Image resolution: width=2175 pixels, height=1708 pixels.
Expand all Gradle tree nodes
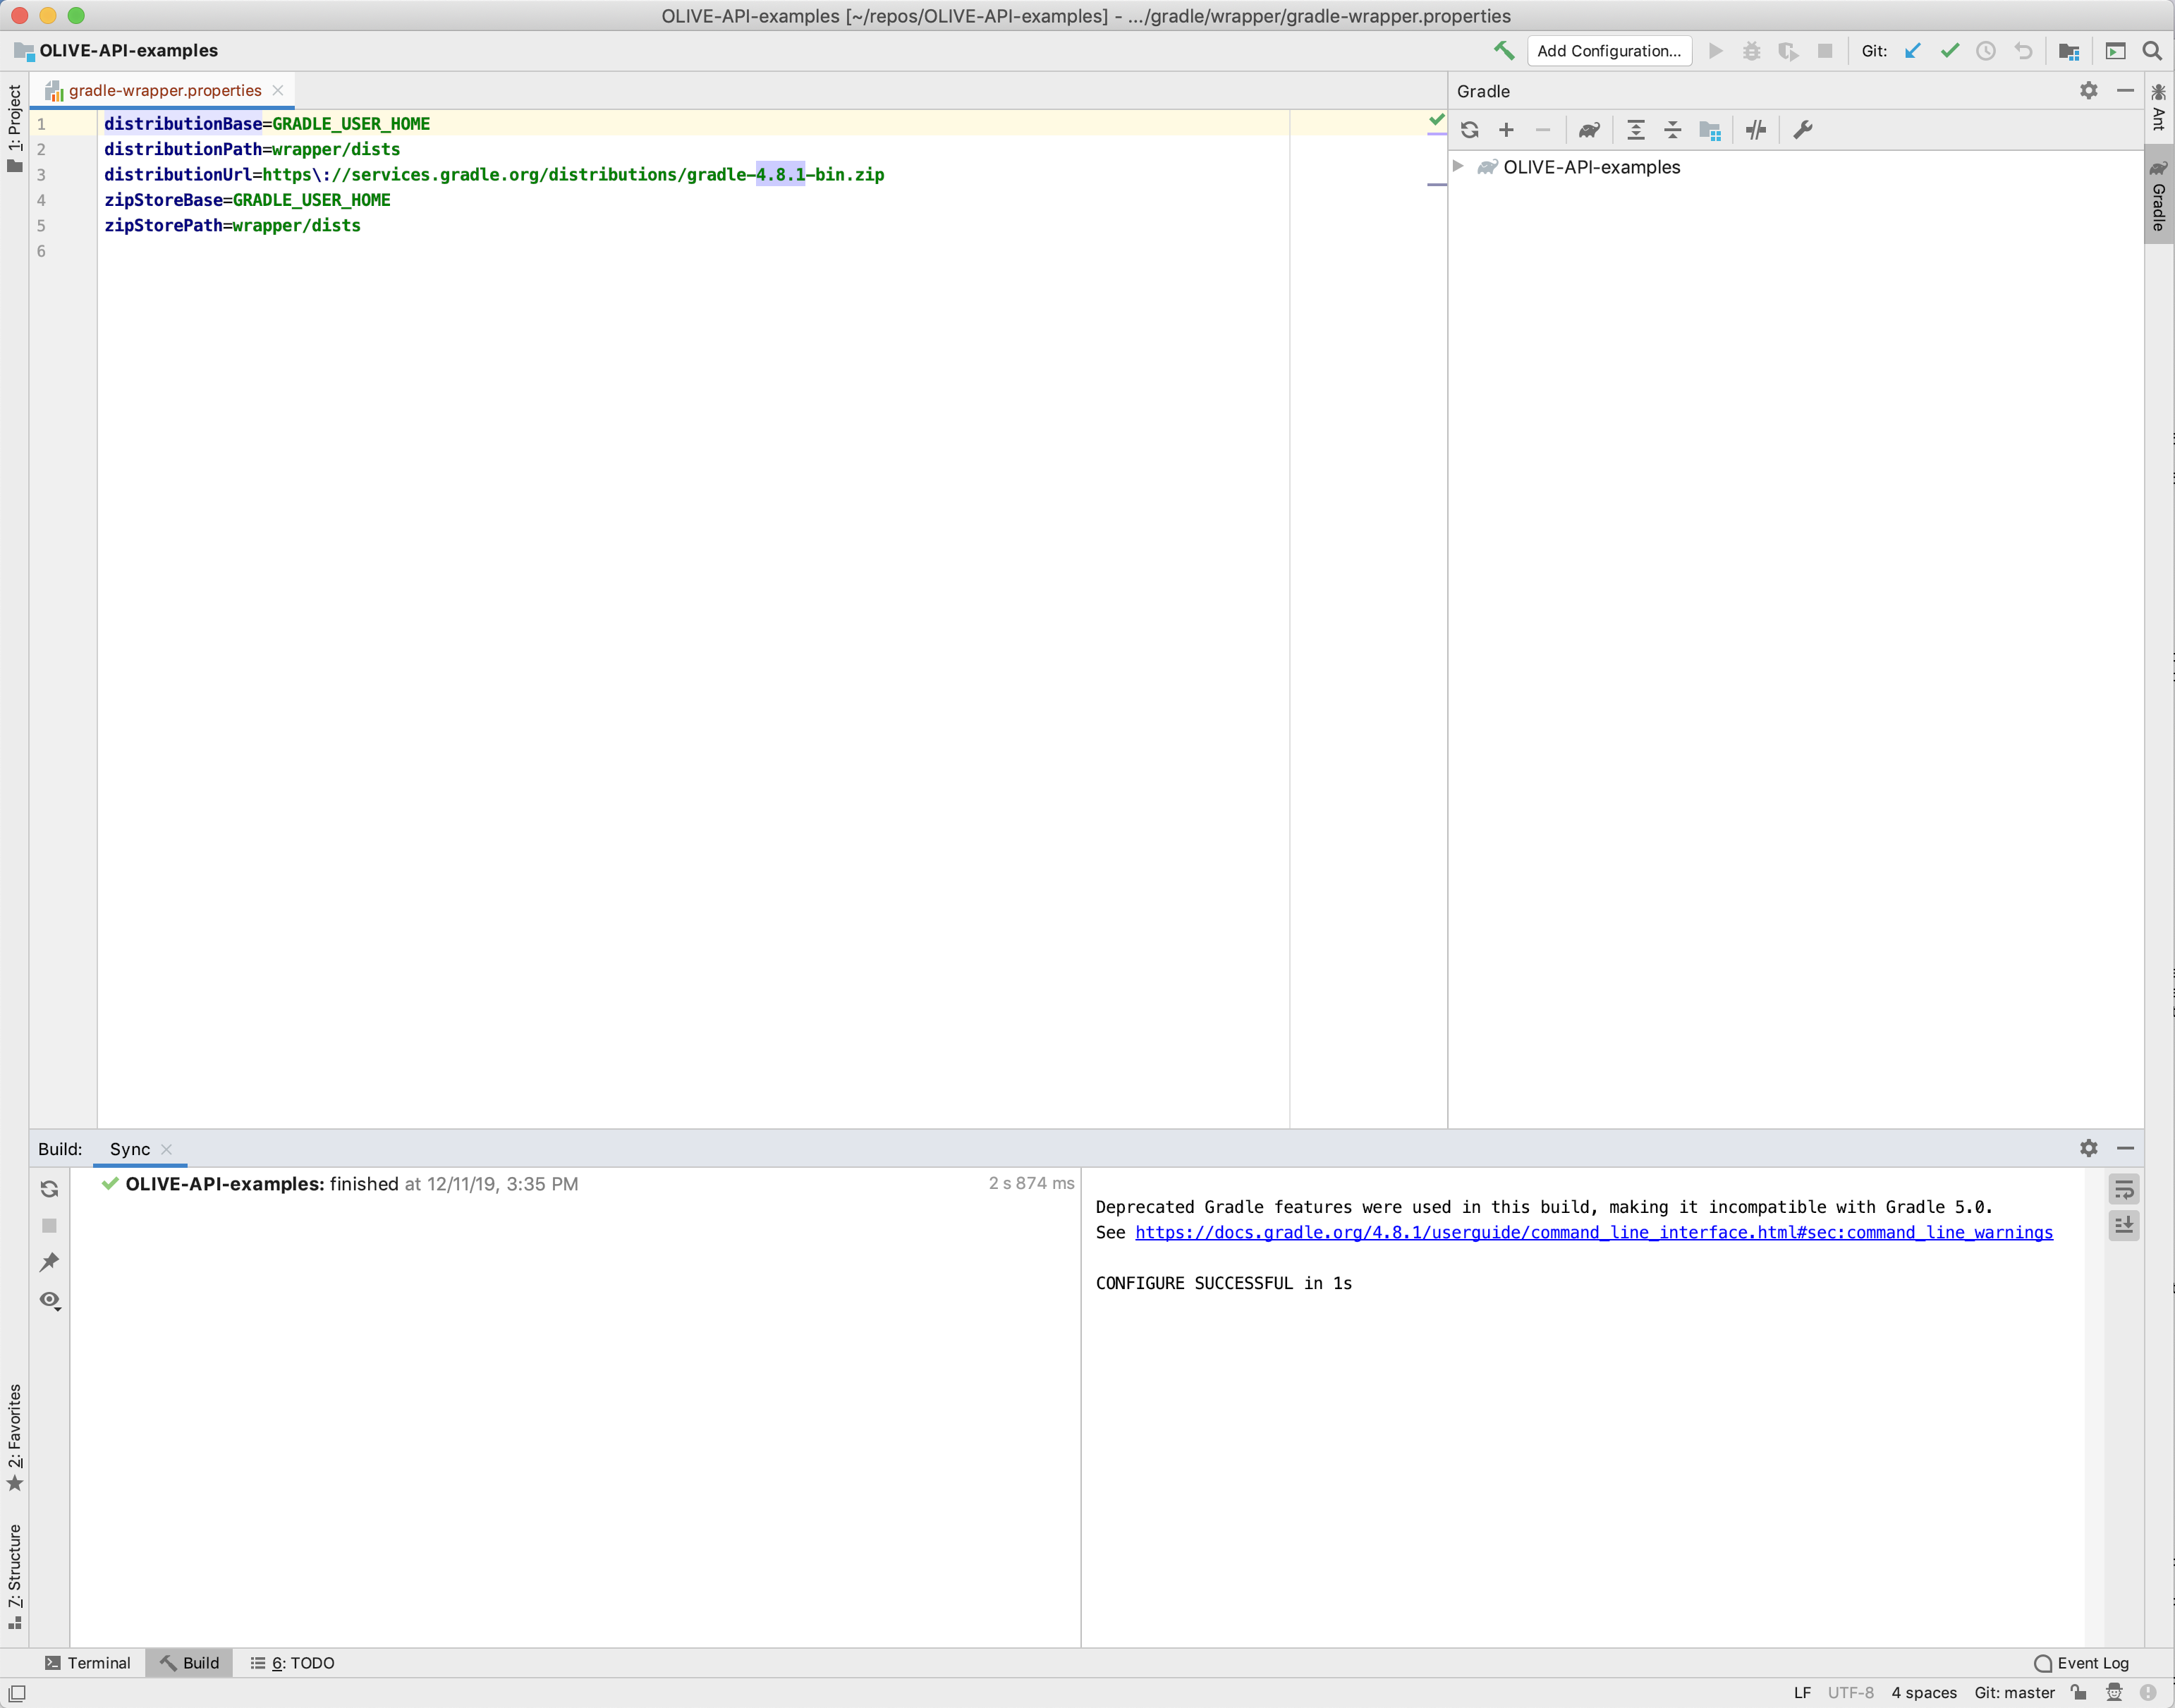(x=1636, y=130)
